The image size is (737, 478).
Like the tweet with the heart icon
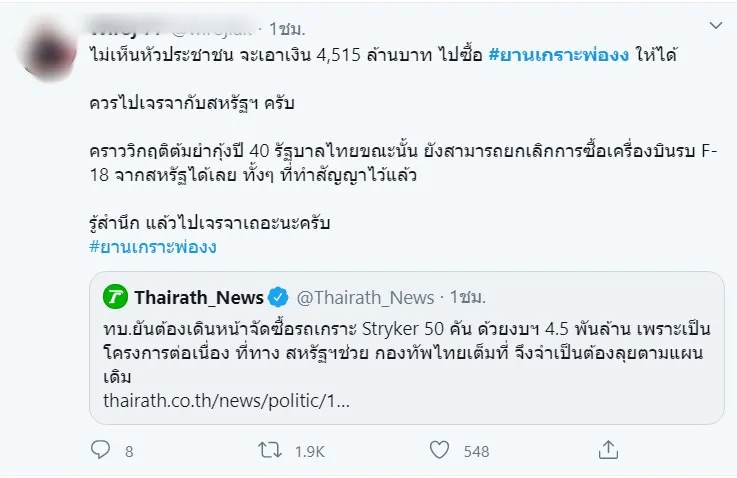click(x=437, y=451)
